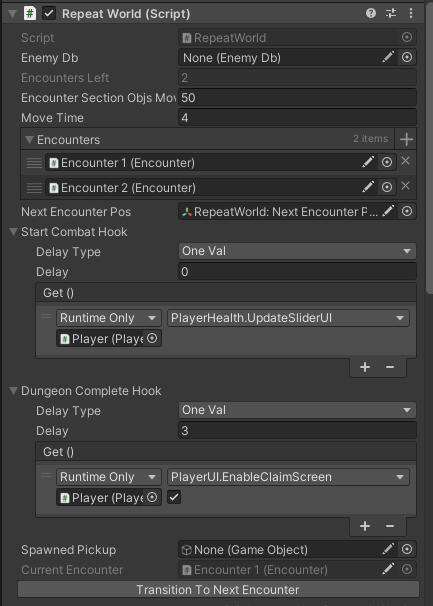Image resolution: width=433 pixels, height=606 pixels.
Task: Uncheck EnableClaimScreen boolean argument checkbox
Action: (174, 497)
